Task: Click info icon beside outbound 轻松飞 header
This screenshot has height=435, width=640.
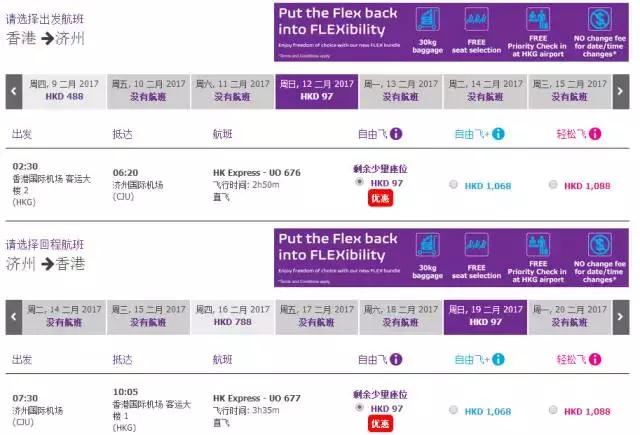Action: [596, 134]
